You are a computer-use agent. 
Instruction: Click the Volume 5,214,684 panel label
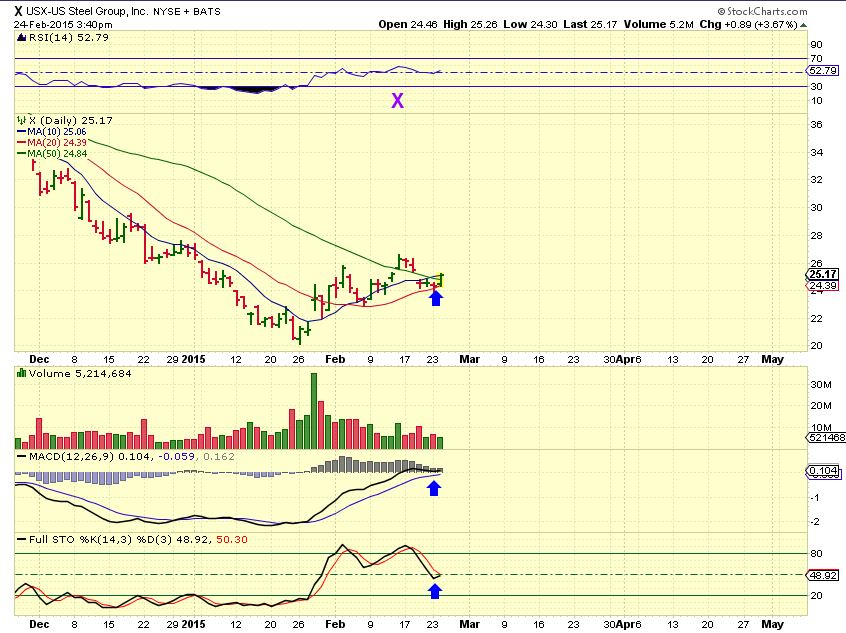pos(80,373)
